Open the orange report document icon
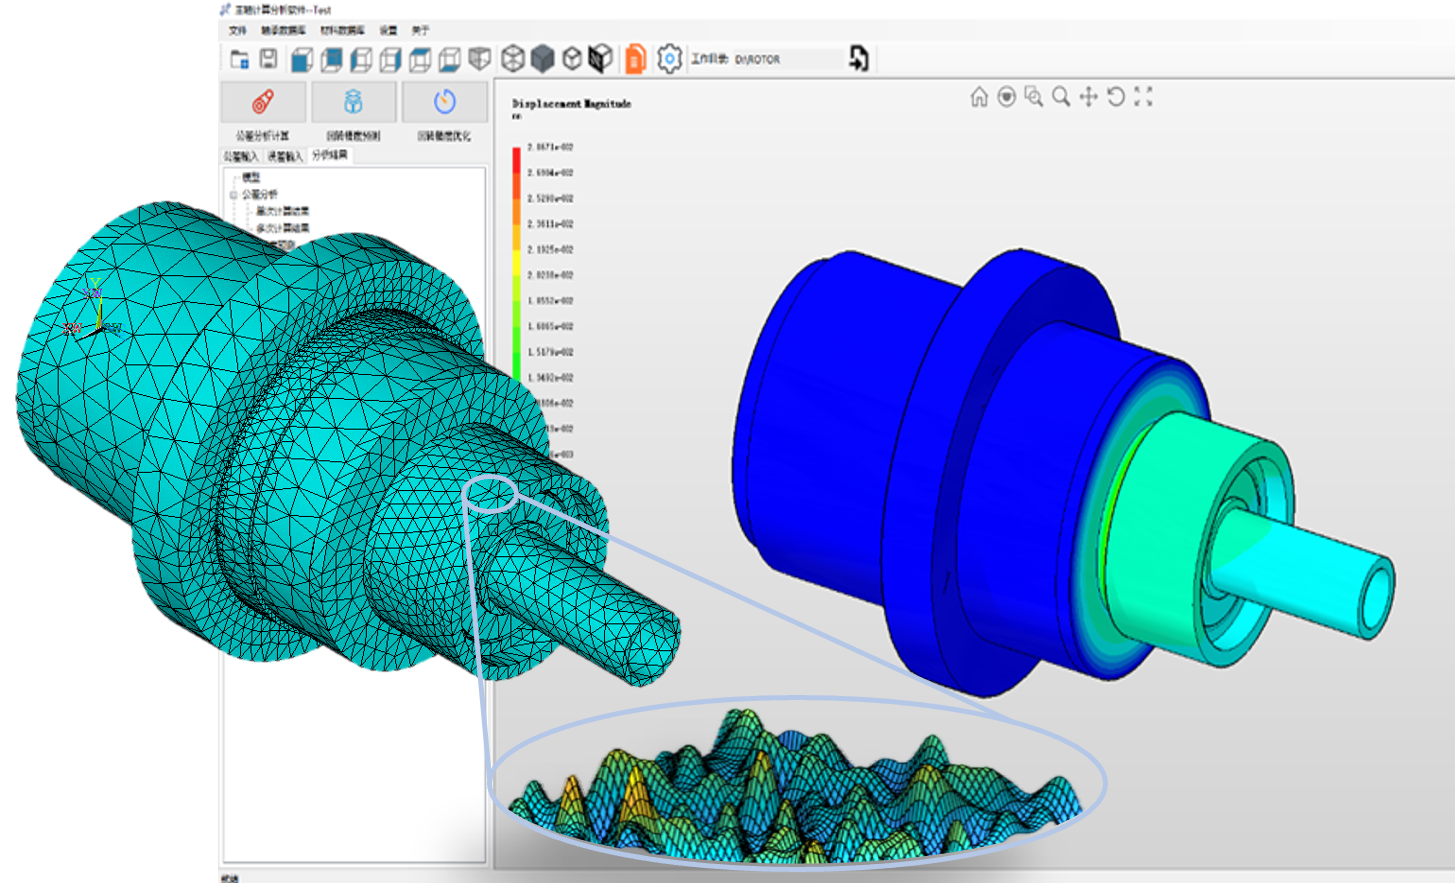Screen dimensions: 1455x883 pos(636,58)
